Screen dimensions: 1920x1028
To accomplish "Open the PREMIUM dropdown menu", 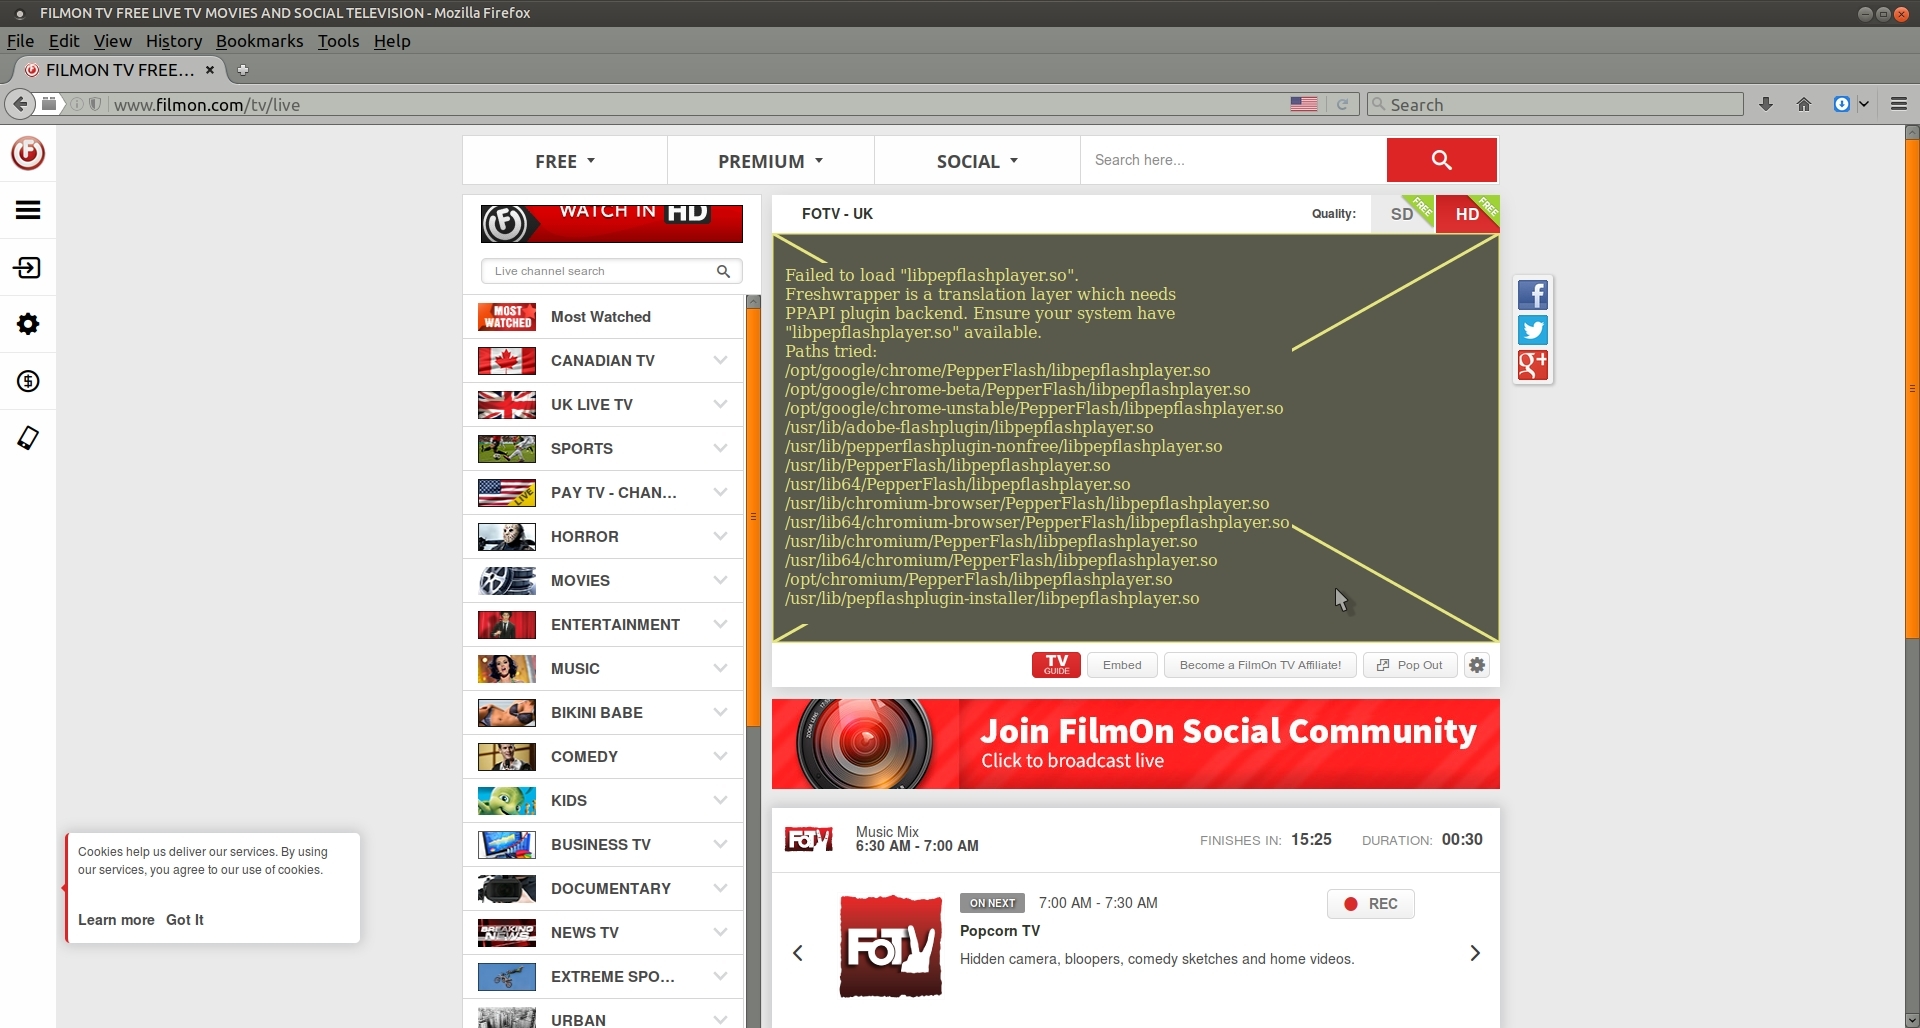I will coord(770,161).
